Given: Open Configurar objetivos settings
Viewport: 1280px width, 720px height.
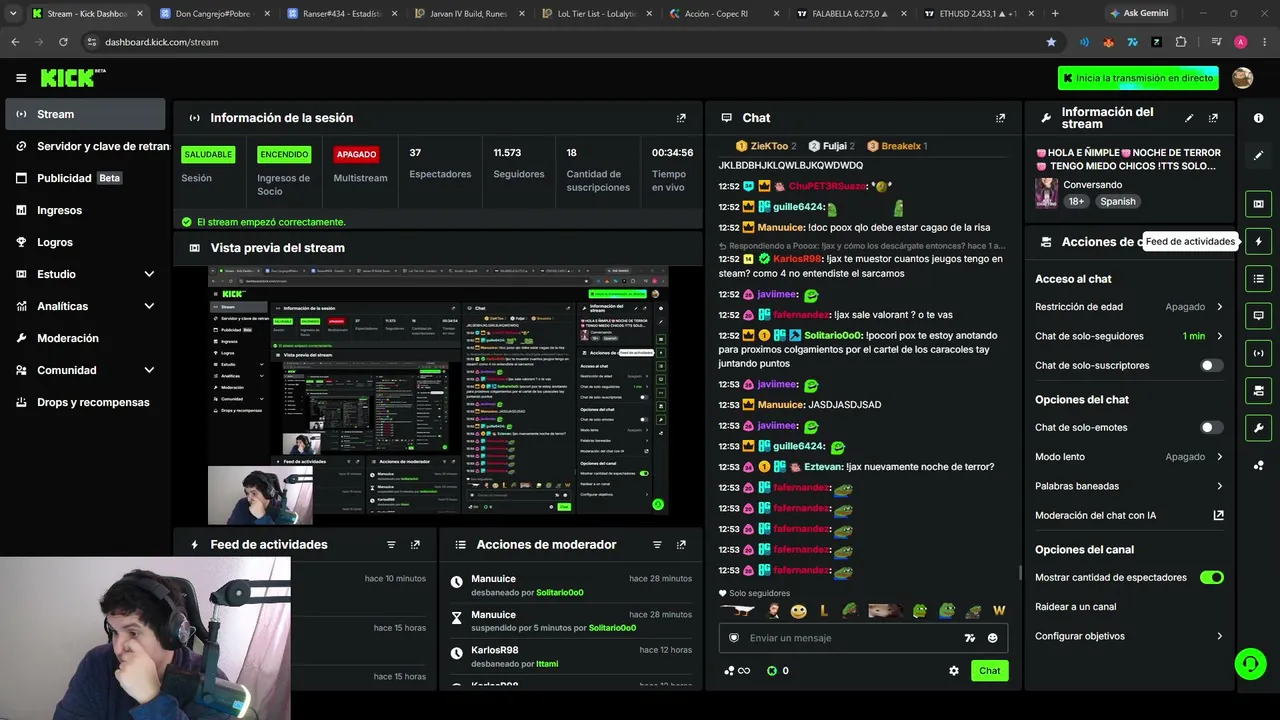Looking at the screenshot, I should [1129, 636].
